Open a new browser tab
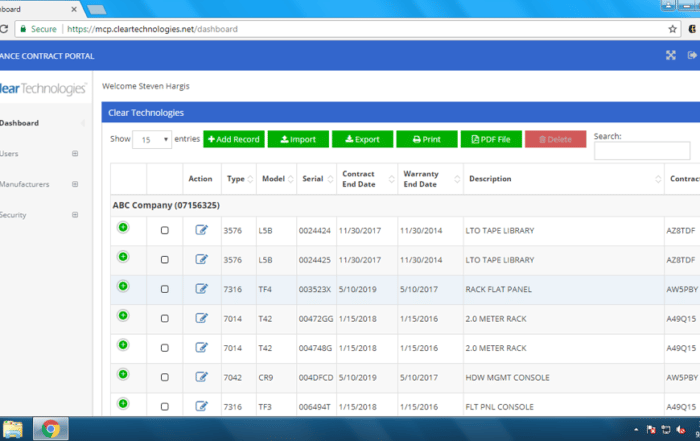 click(x=97, y=9)
